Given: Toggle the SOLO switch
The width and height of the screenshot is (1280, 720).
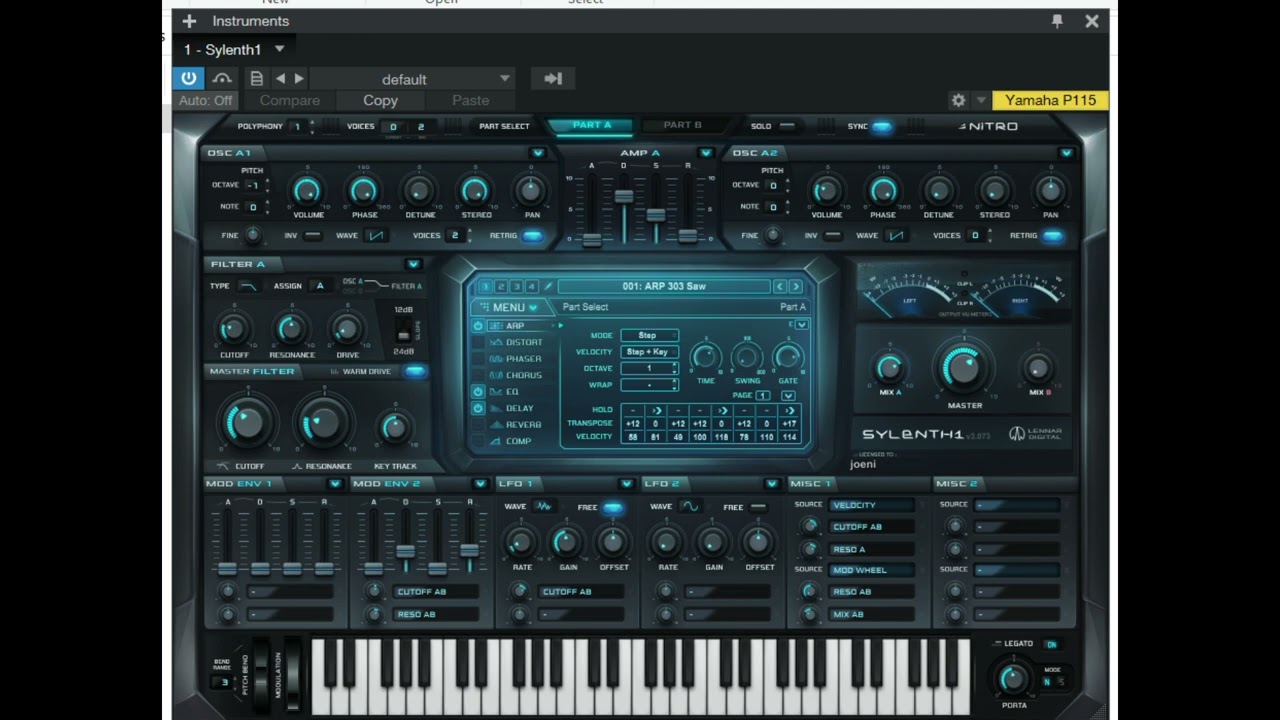Looking at the screenshot, I should [x=787, y=126].
